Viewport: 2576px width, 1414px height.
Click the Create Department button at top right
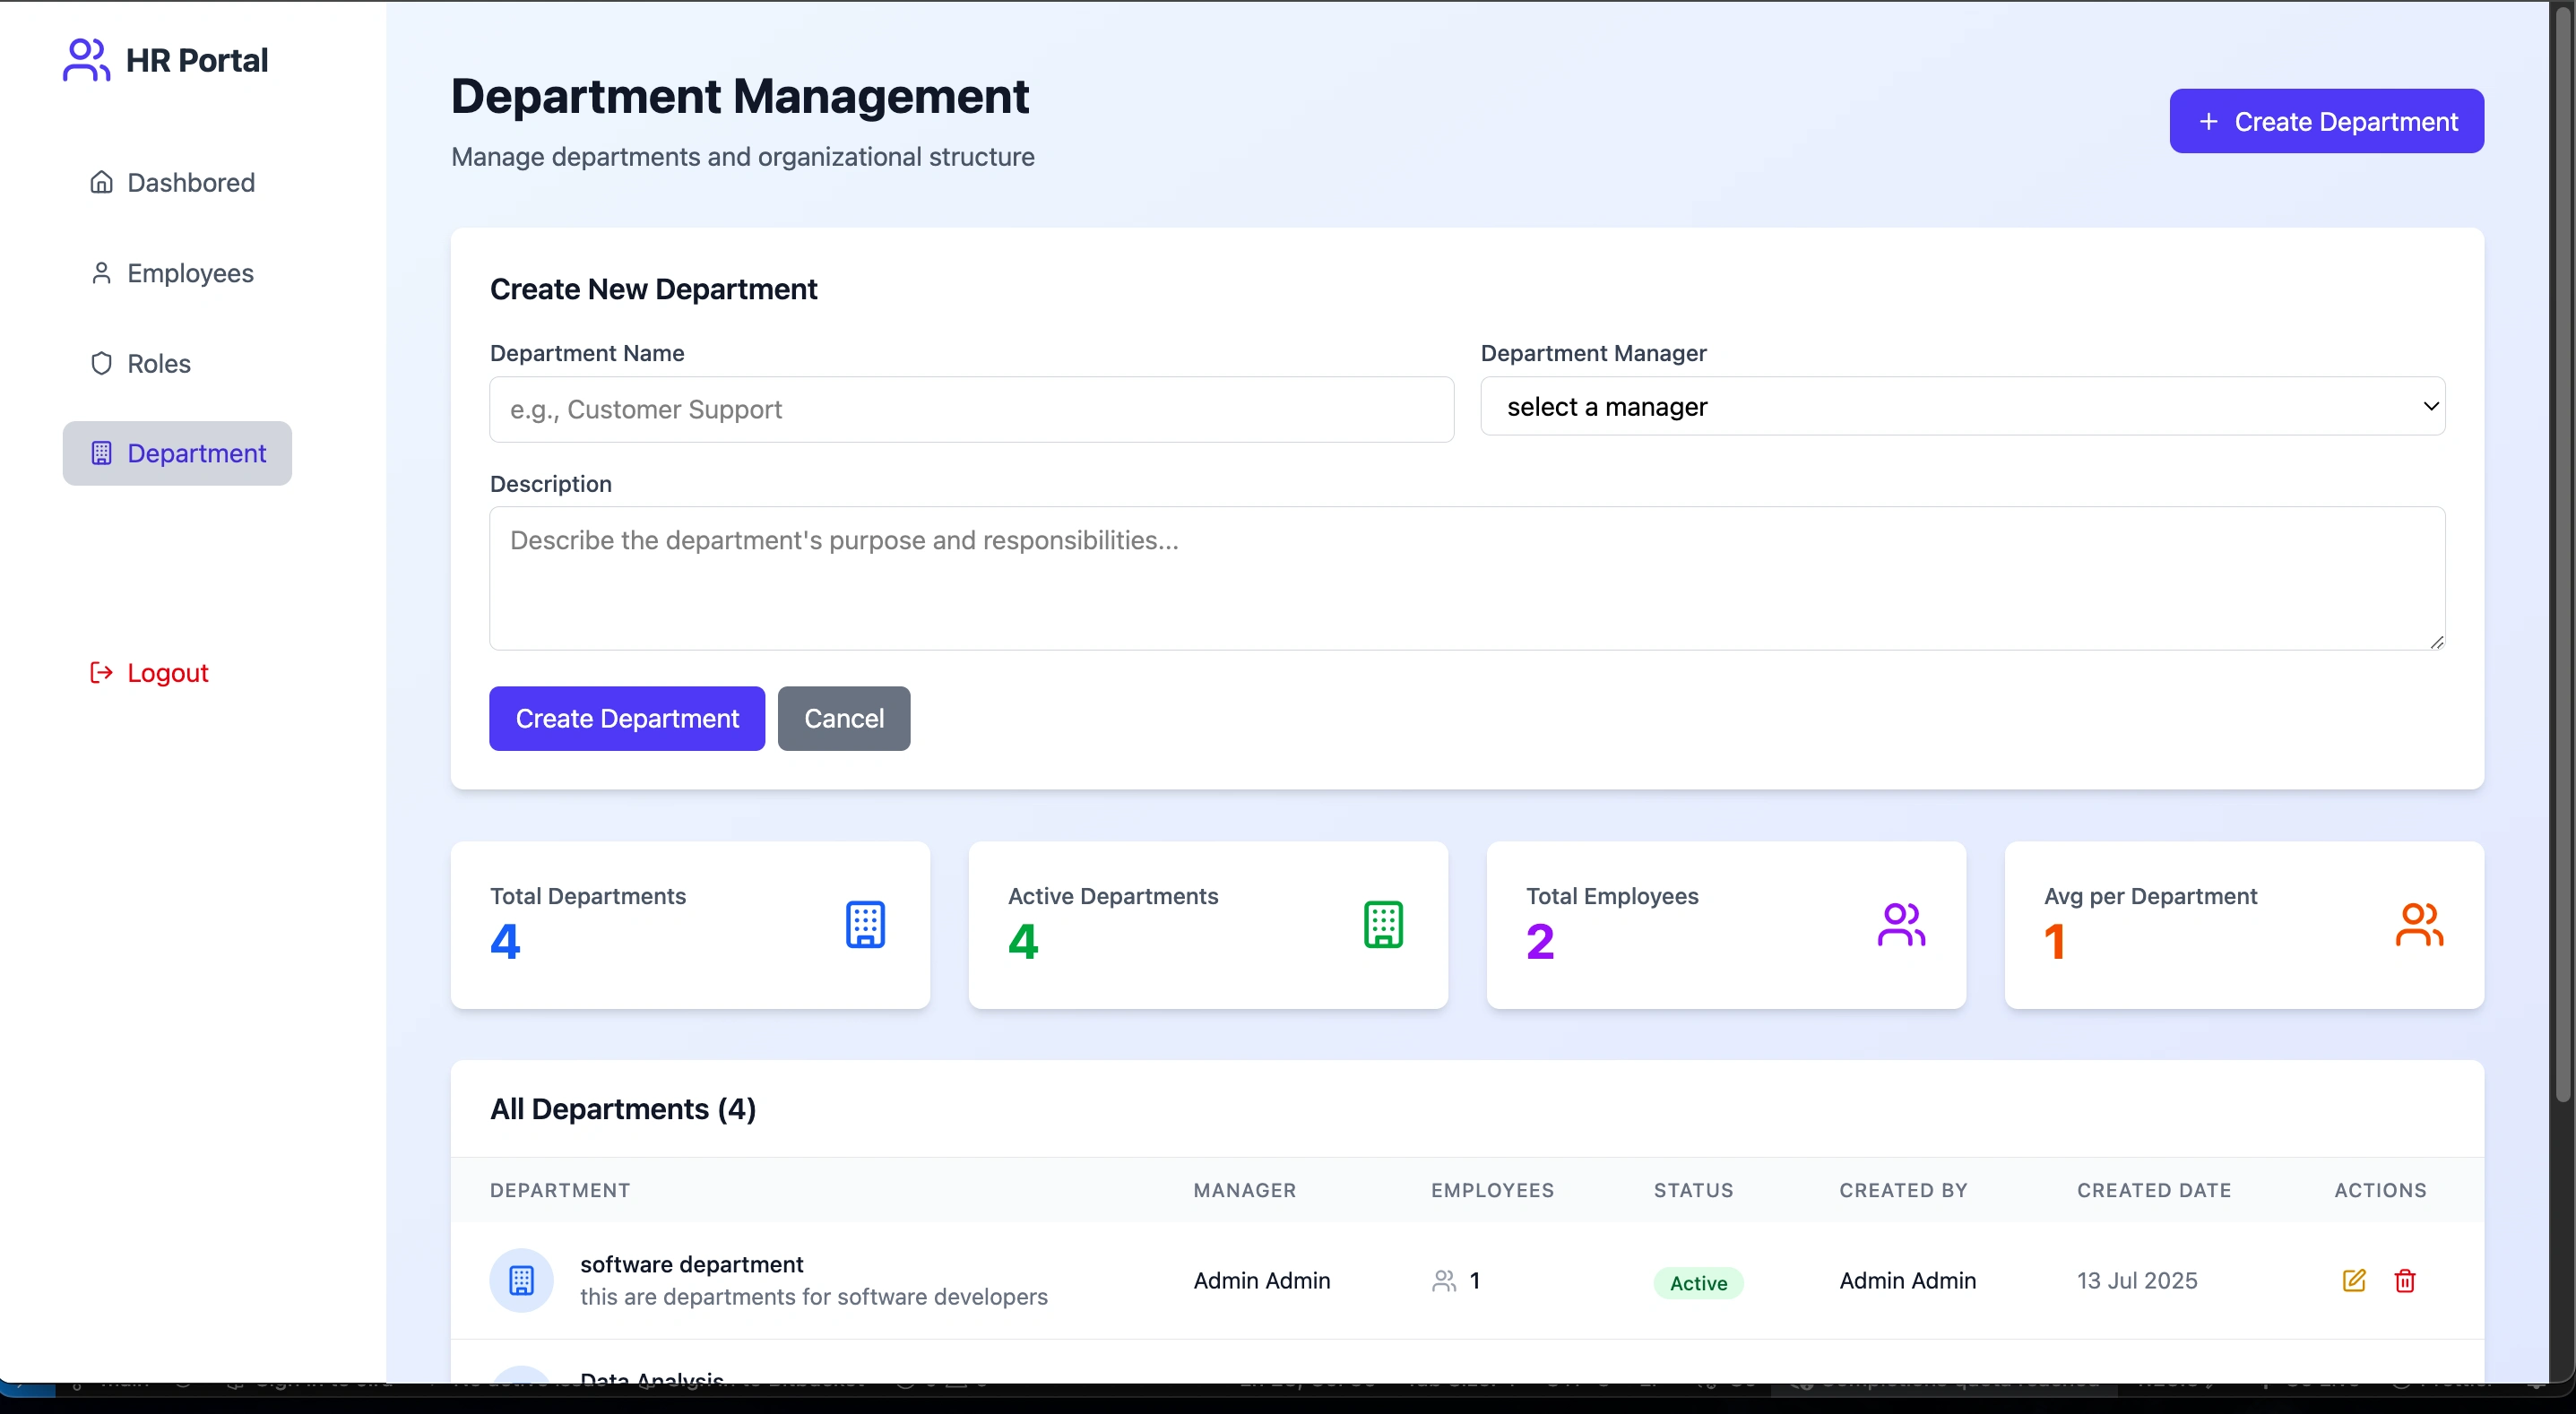coord(2326,121)
